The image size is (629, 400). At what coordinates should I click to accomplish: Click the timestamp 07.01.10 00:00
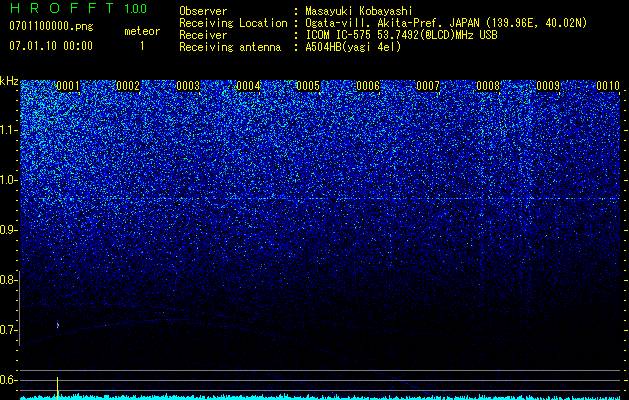tap(51, 46)
